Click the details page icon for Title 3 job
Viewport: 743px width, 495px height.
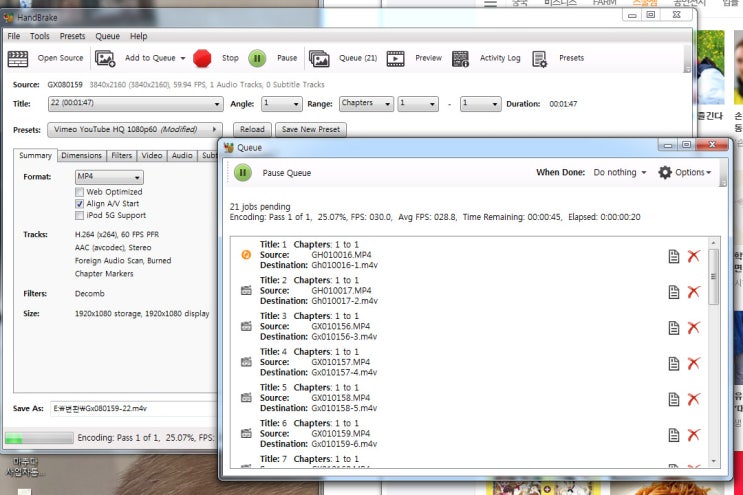click(x=673, y=328)
